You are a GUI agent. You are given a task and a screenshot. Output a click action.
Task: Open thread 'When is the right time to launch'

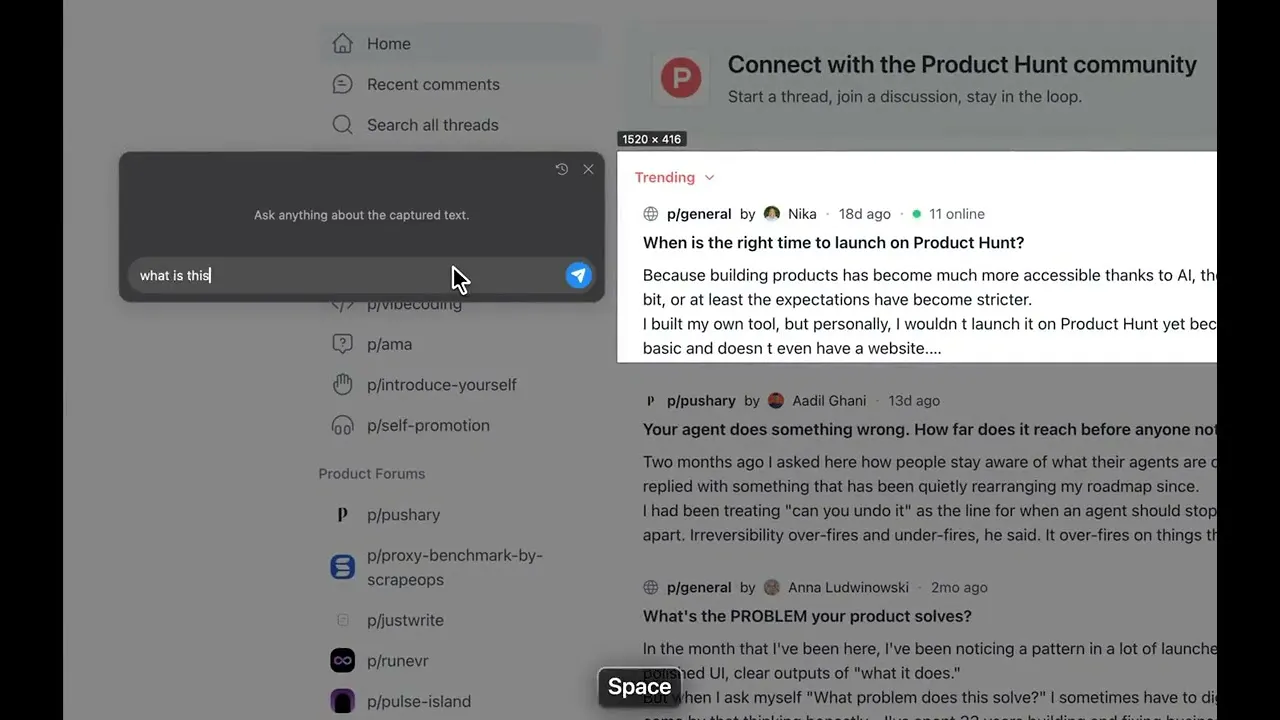click(x=834, y=243)
